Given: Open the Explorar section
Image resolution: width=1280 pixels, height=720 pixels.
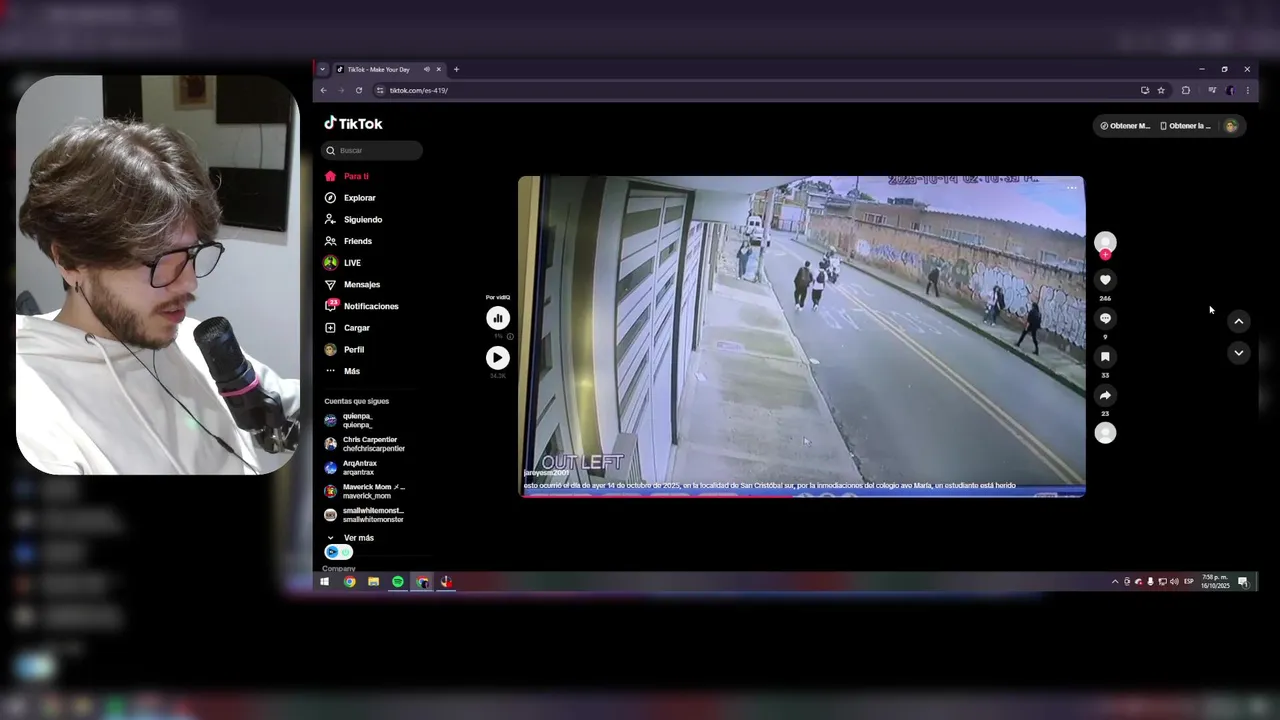Looking at the screenshot, I should pos(350,198).
